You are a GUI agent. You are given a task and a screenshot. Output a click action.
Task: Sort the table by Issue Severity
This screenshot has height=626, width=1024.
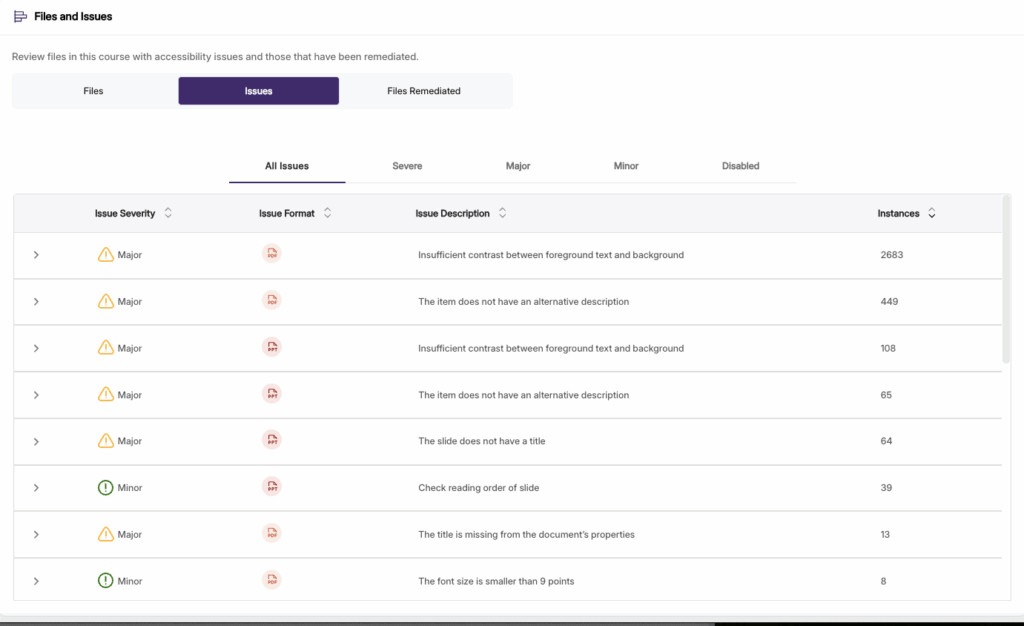point(168,212)
